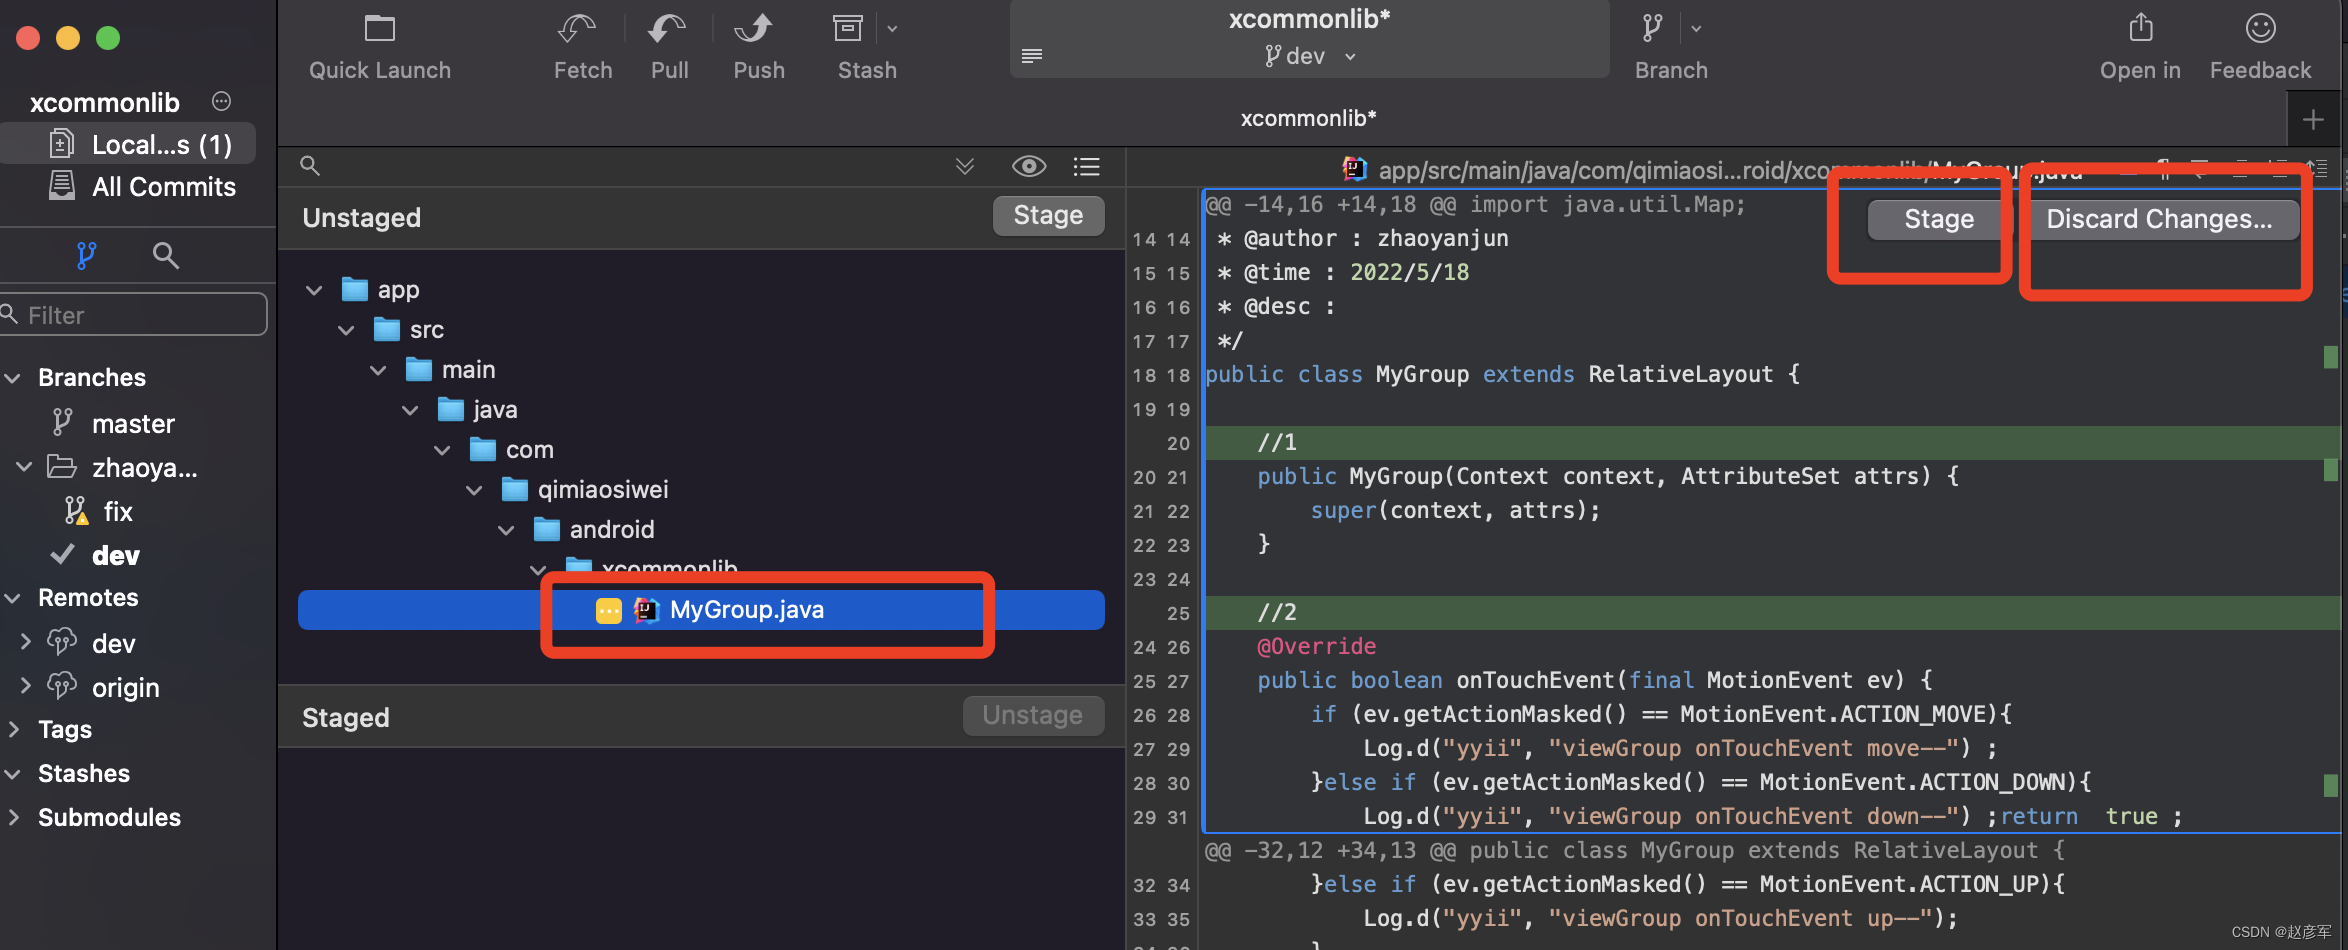
Task: Select the branch view icon in sidebar
Action: click(x=87, y=256)
